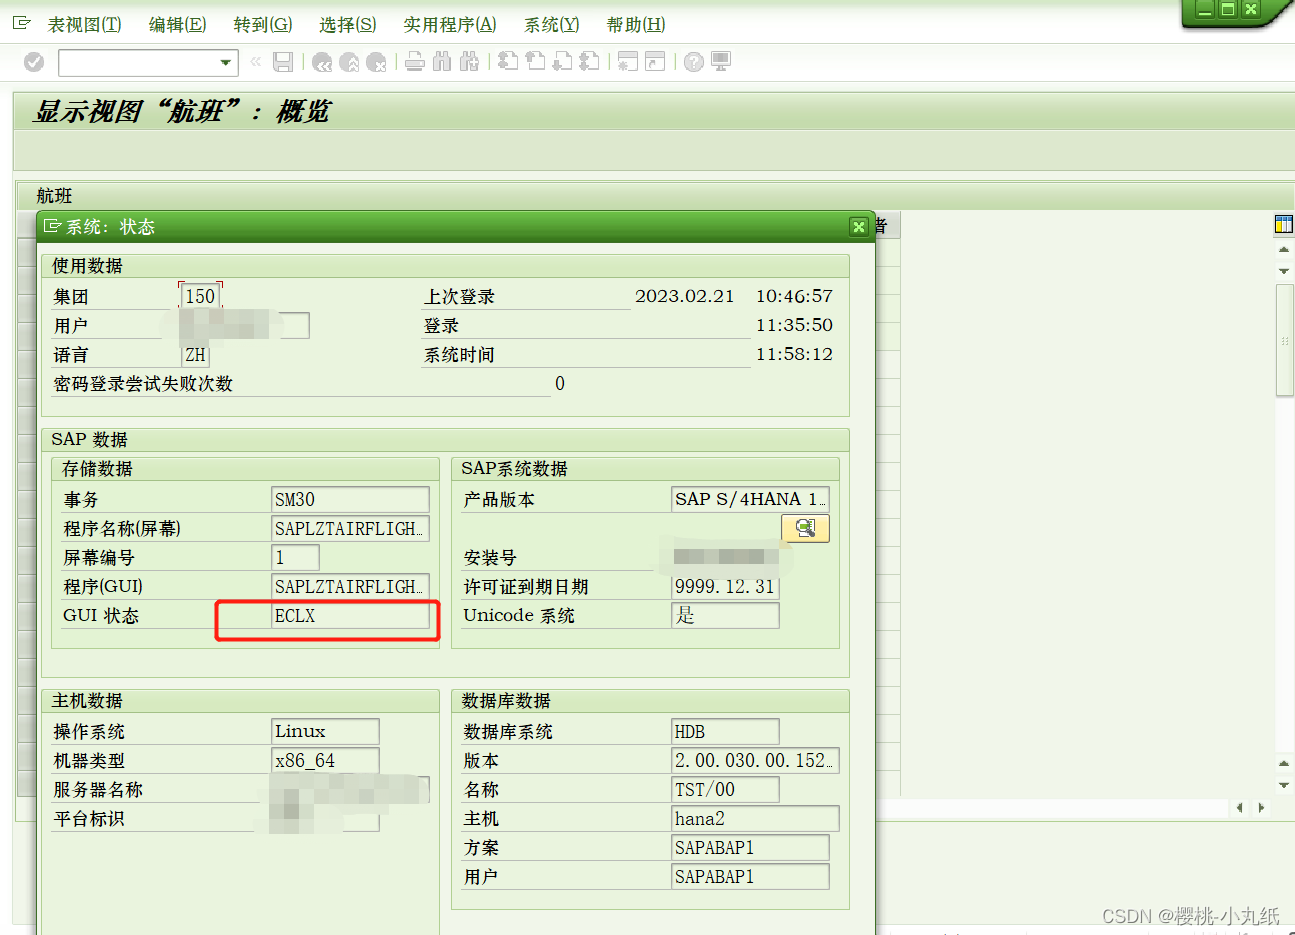The width and height of the screenshot is (1295, 935).
Task: Click the Generate Shortcut icon
Action: click(655, 61)
